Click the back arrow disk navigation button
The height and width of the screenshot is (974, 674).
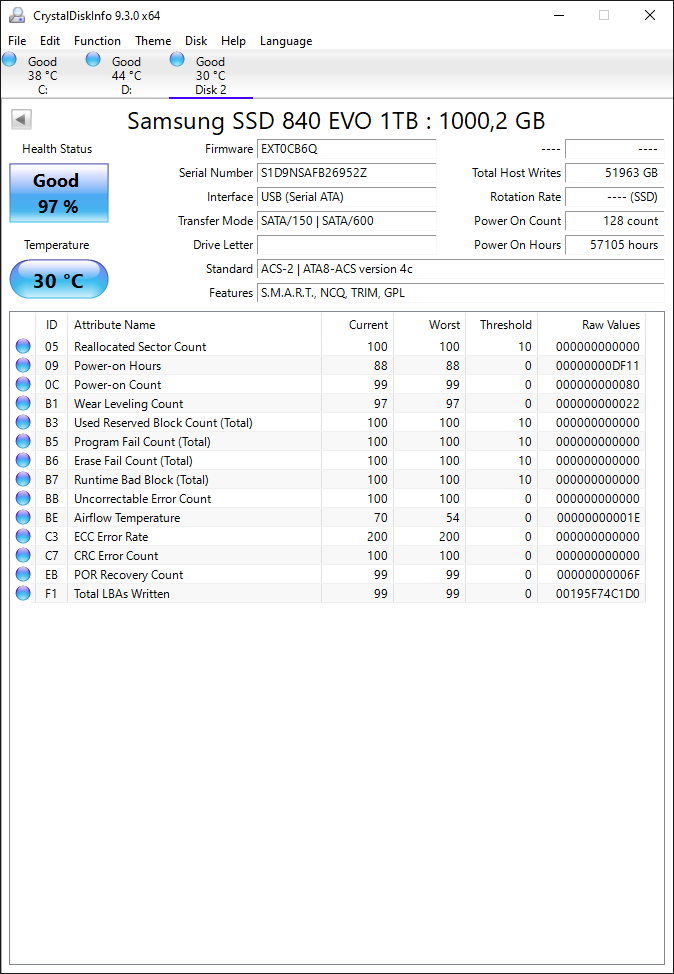[x=22, y=120]
